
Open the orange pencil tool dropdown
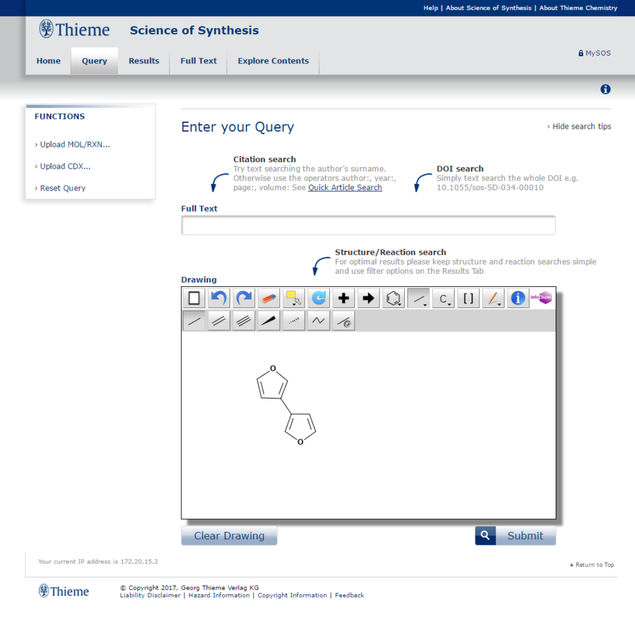493,298
